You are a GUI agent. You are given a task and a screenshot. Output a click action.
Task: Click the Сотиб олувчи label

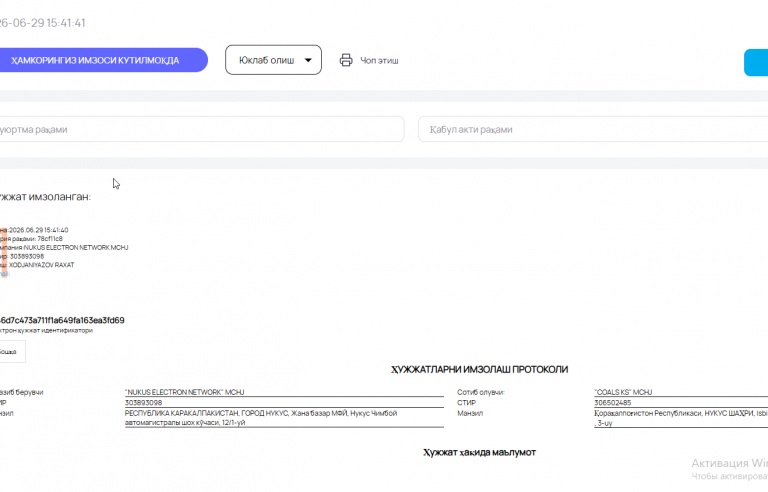(x=480, y=392)
